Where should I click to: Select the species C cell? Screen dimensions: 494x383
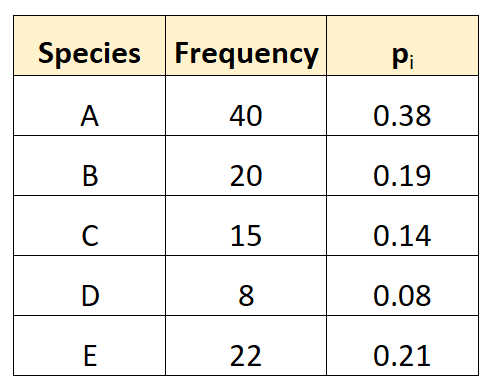coord(89,226)
